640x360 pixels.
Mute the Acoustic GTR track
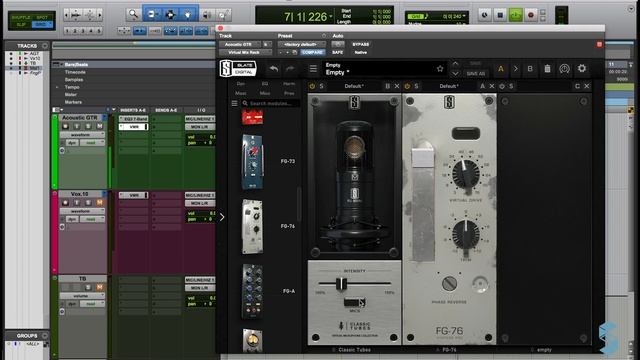[x=99, y=126]
